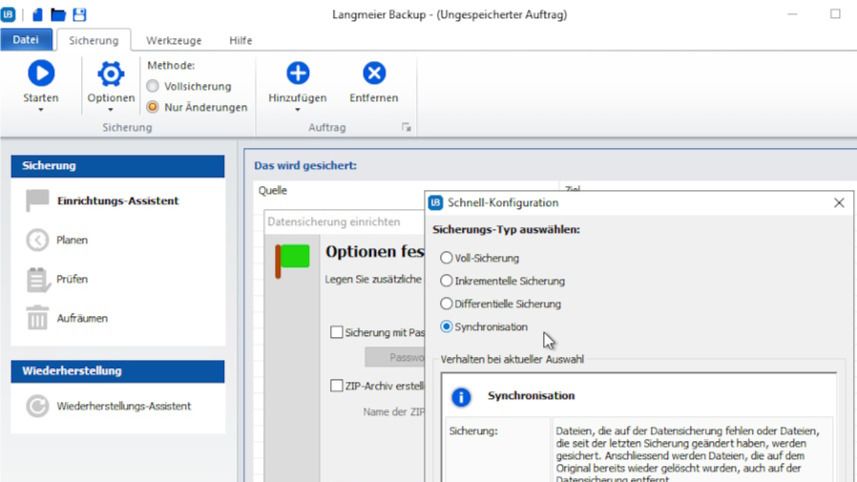Click the new job icon in title bar
857x482 pixels.
(x=37, y=14)
